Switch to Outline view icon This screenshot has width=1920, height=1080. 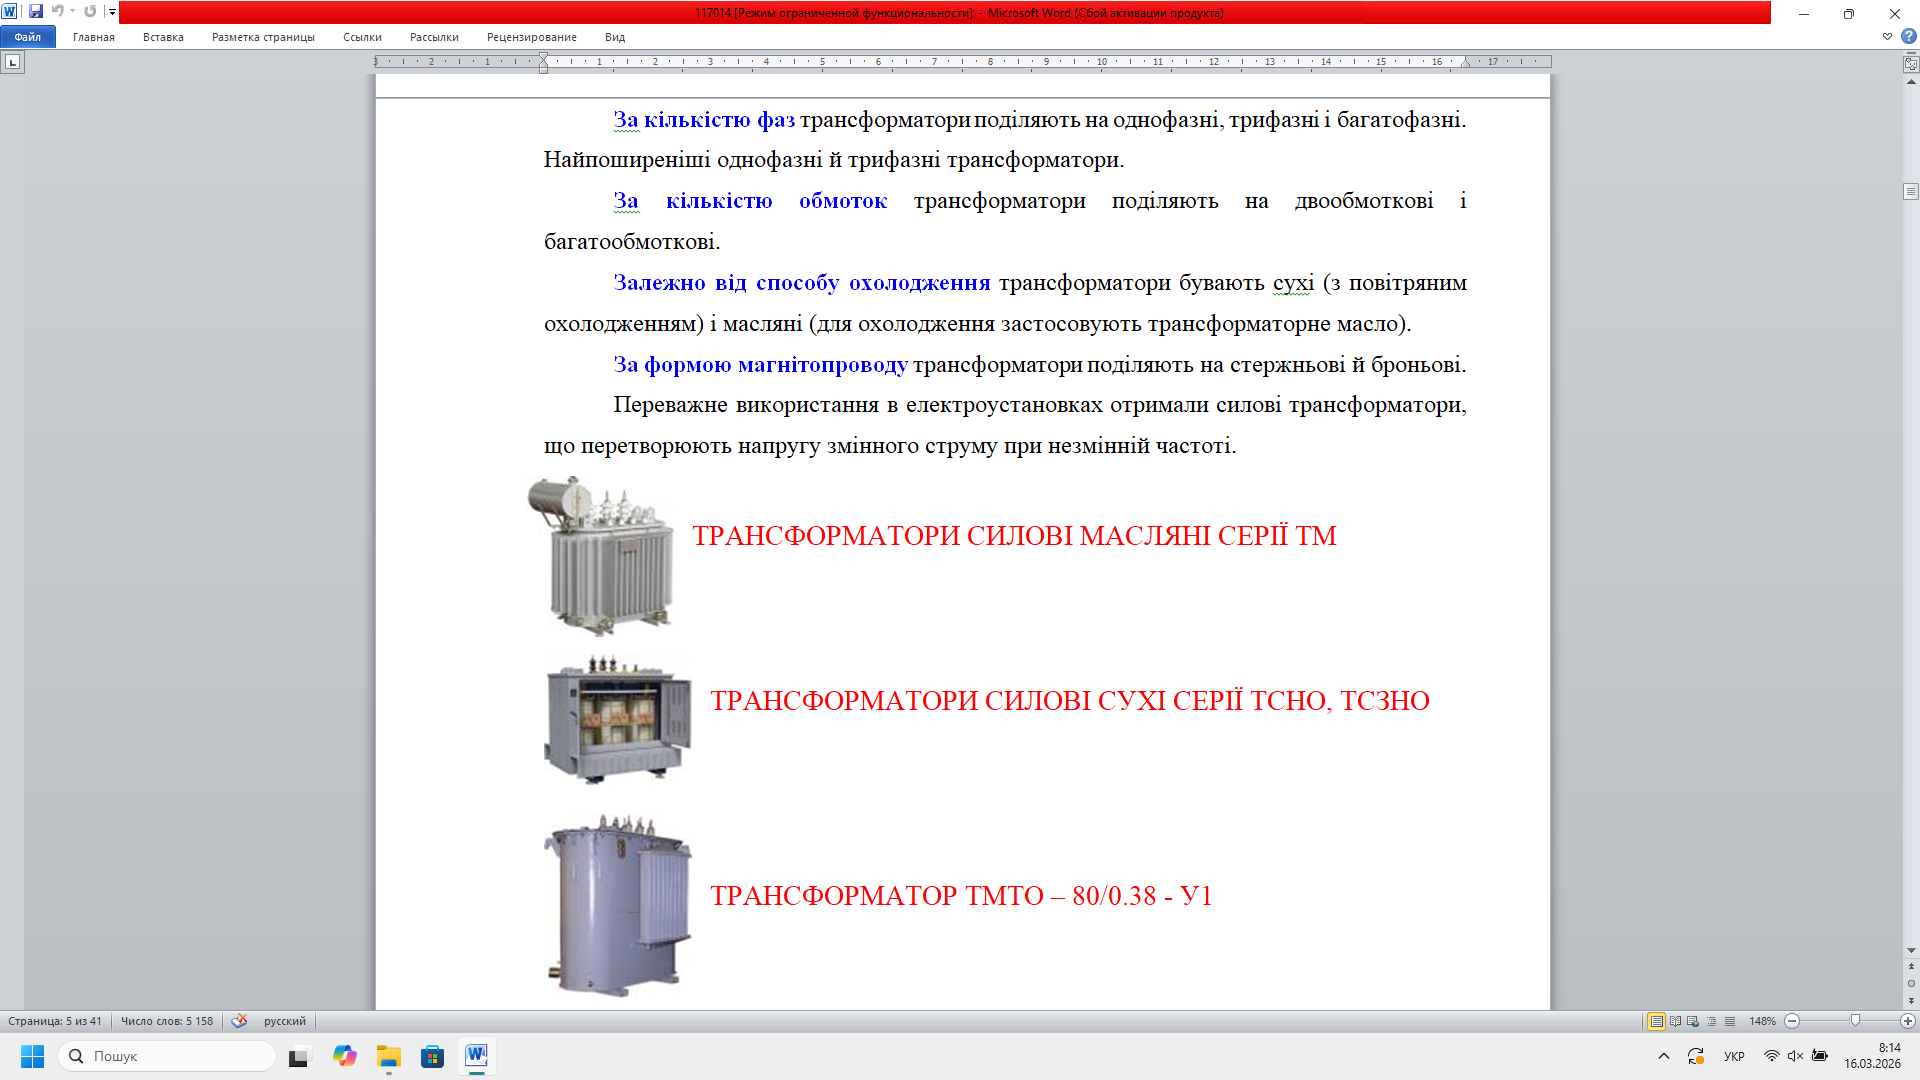click(1711, 1021)
